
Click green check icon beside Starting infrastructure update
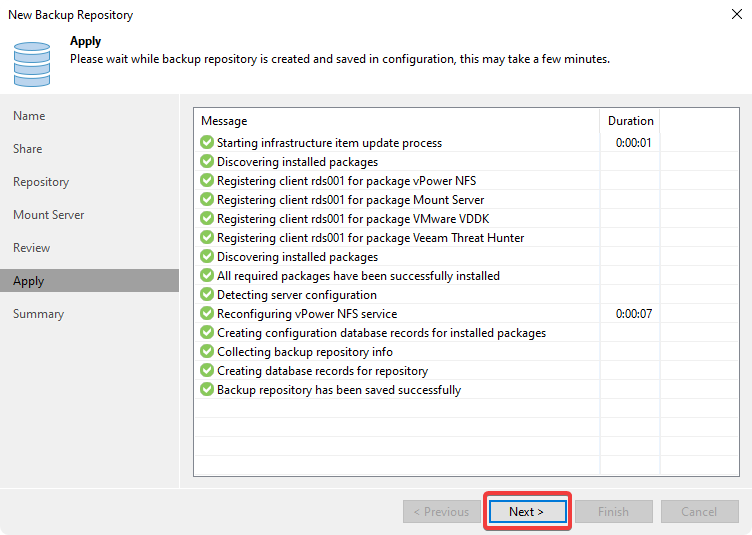207,143
